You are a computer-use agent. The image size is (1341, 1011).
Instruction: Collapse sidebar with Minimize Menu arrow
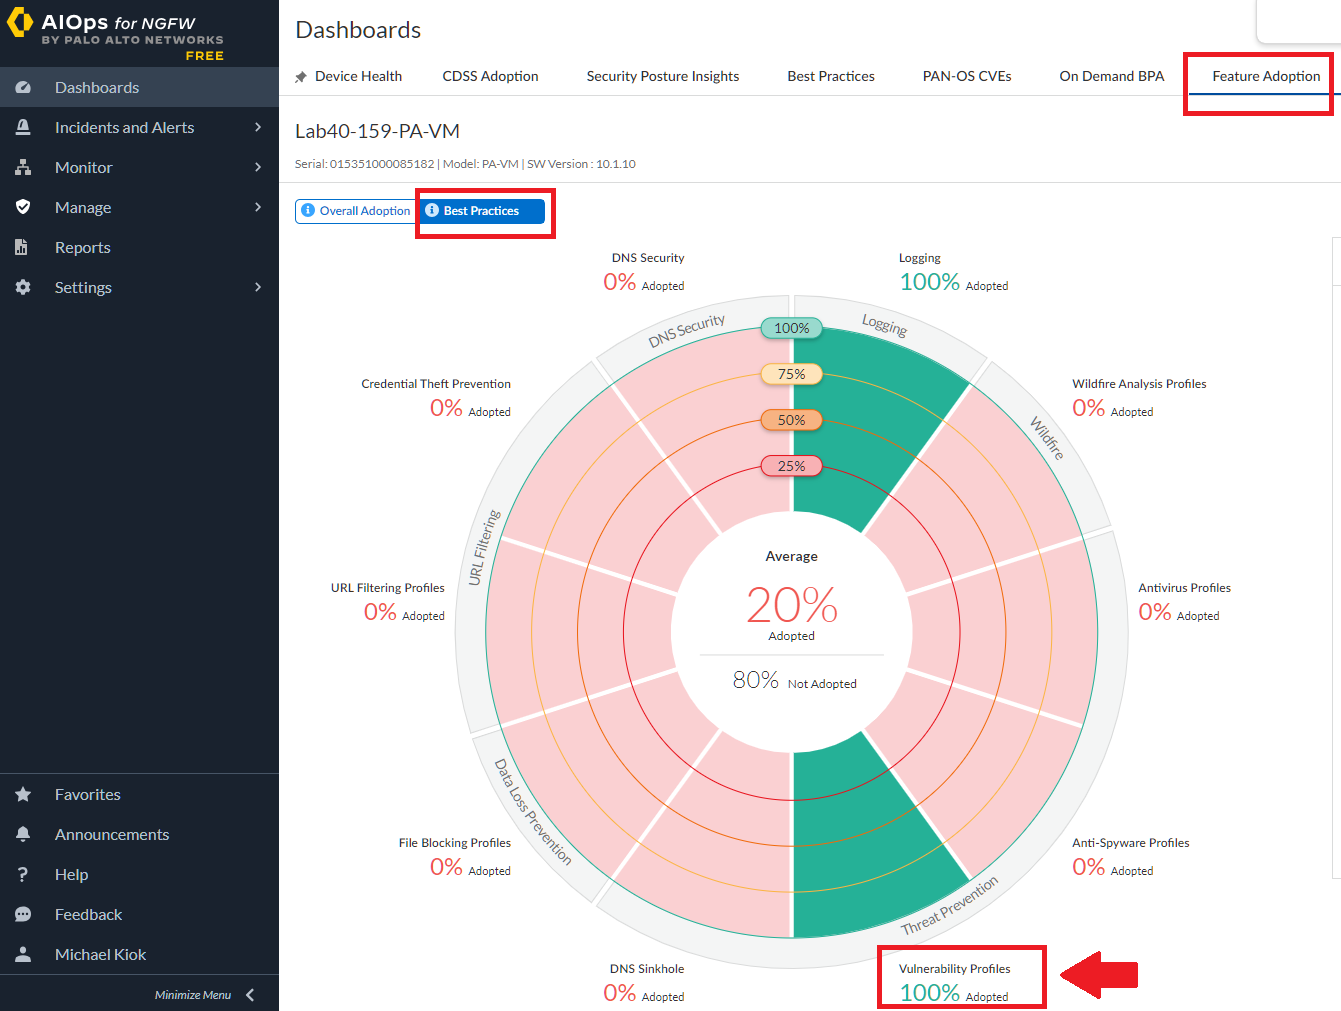click(x=250, y=995)
